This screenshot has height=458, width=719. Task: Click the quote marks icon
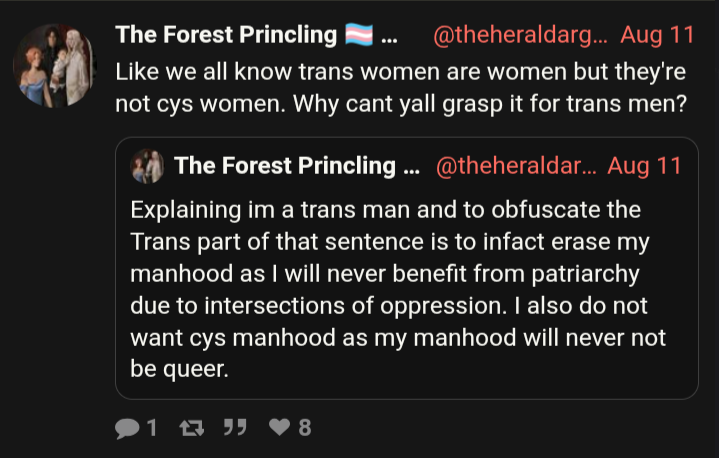(x=235, y=427)
